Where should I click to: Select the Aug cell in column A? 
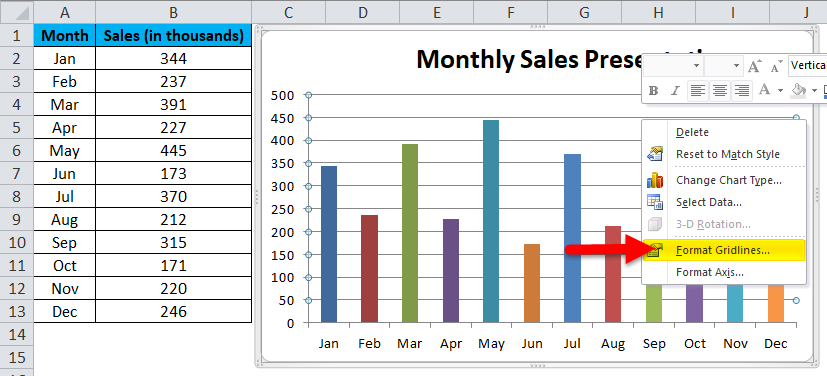[x=64, y=219]
